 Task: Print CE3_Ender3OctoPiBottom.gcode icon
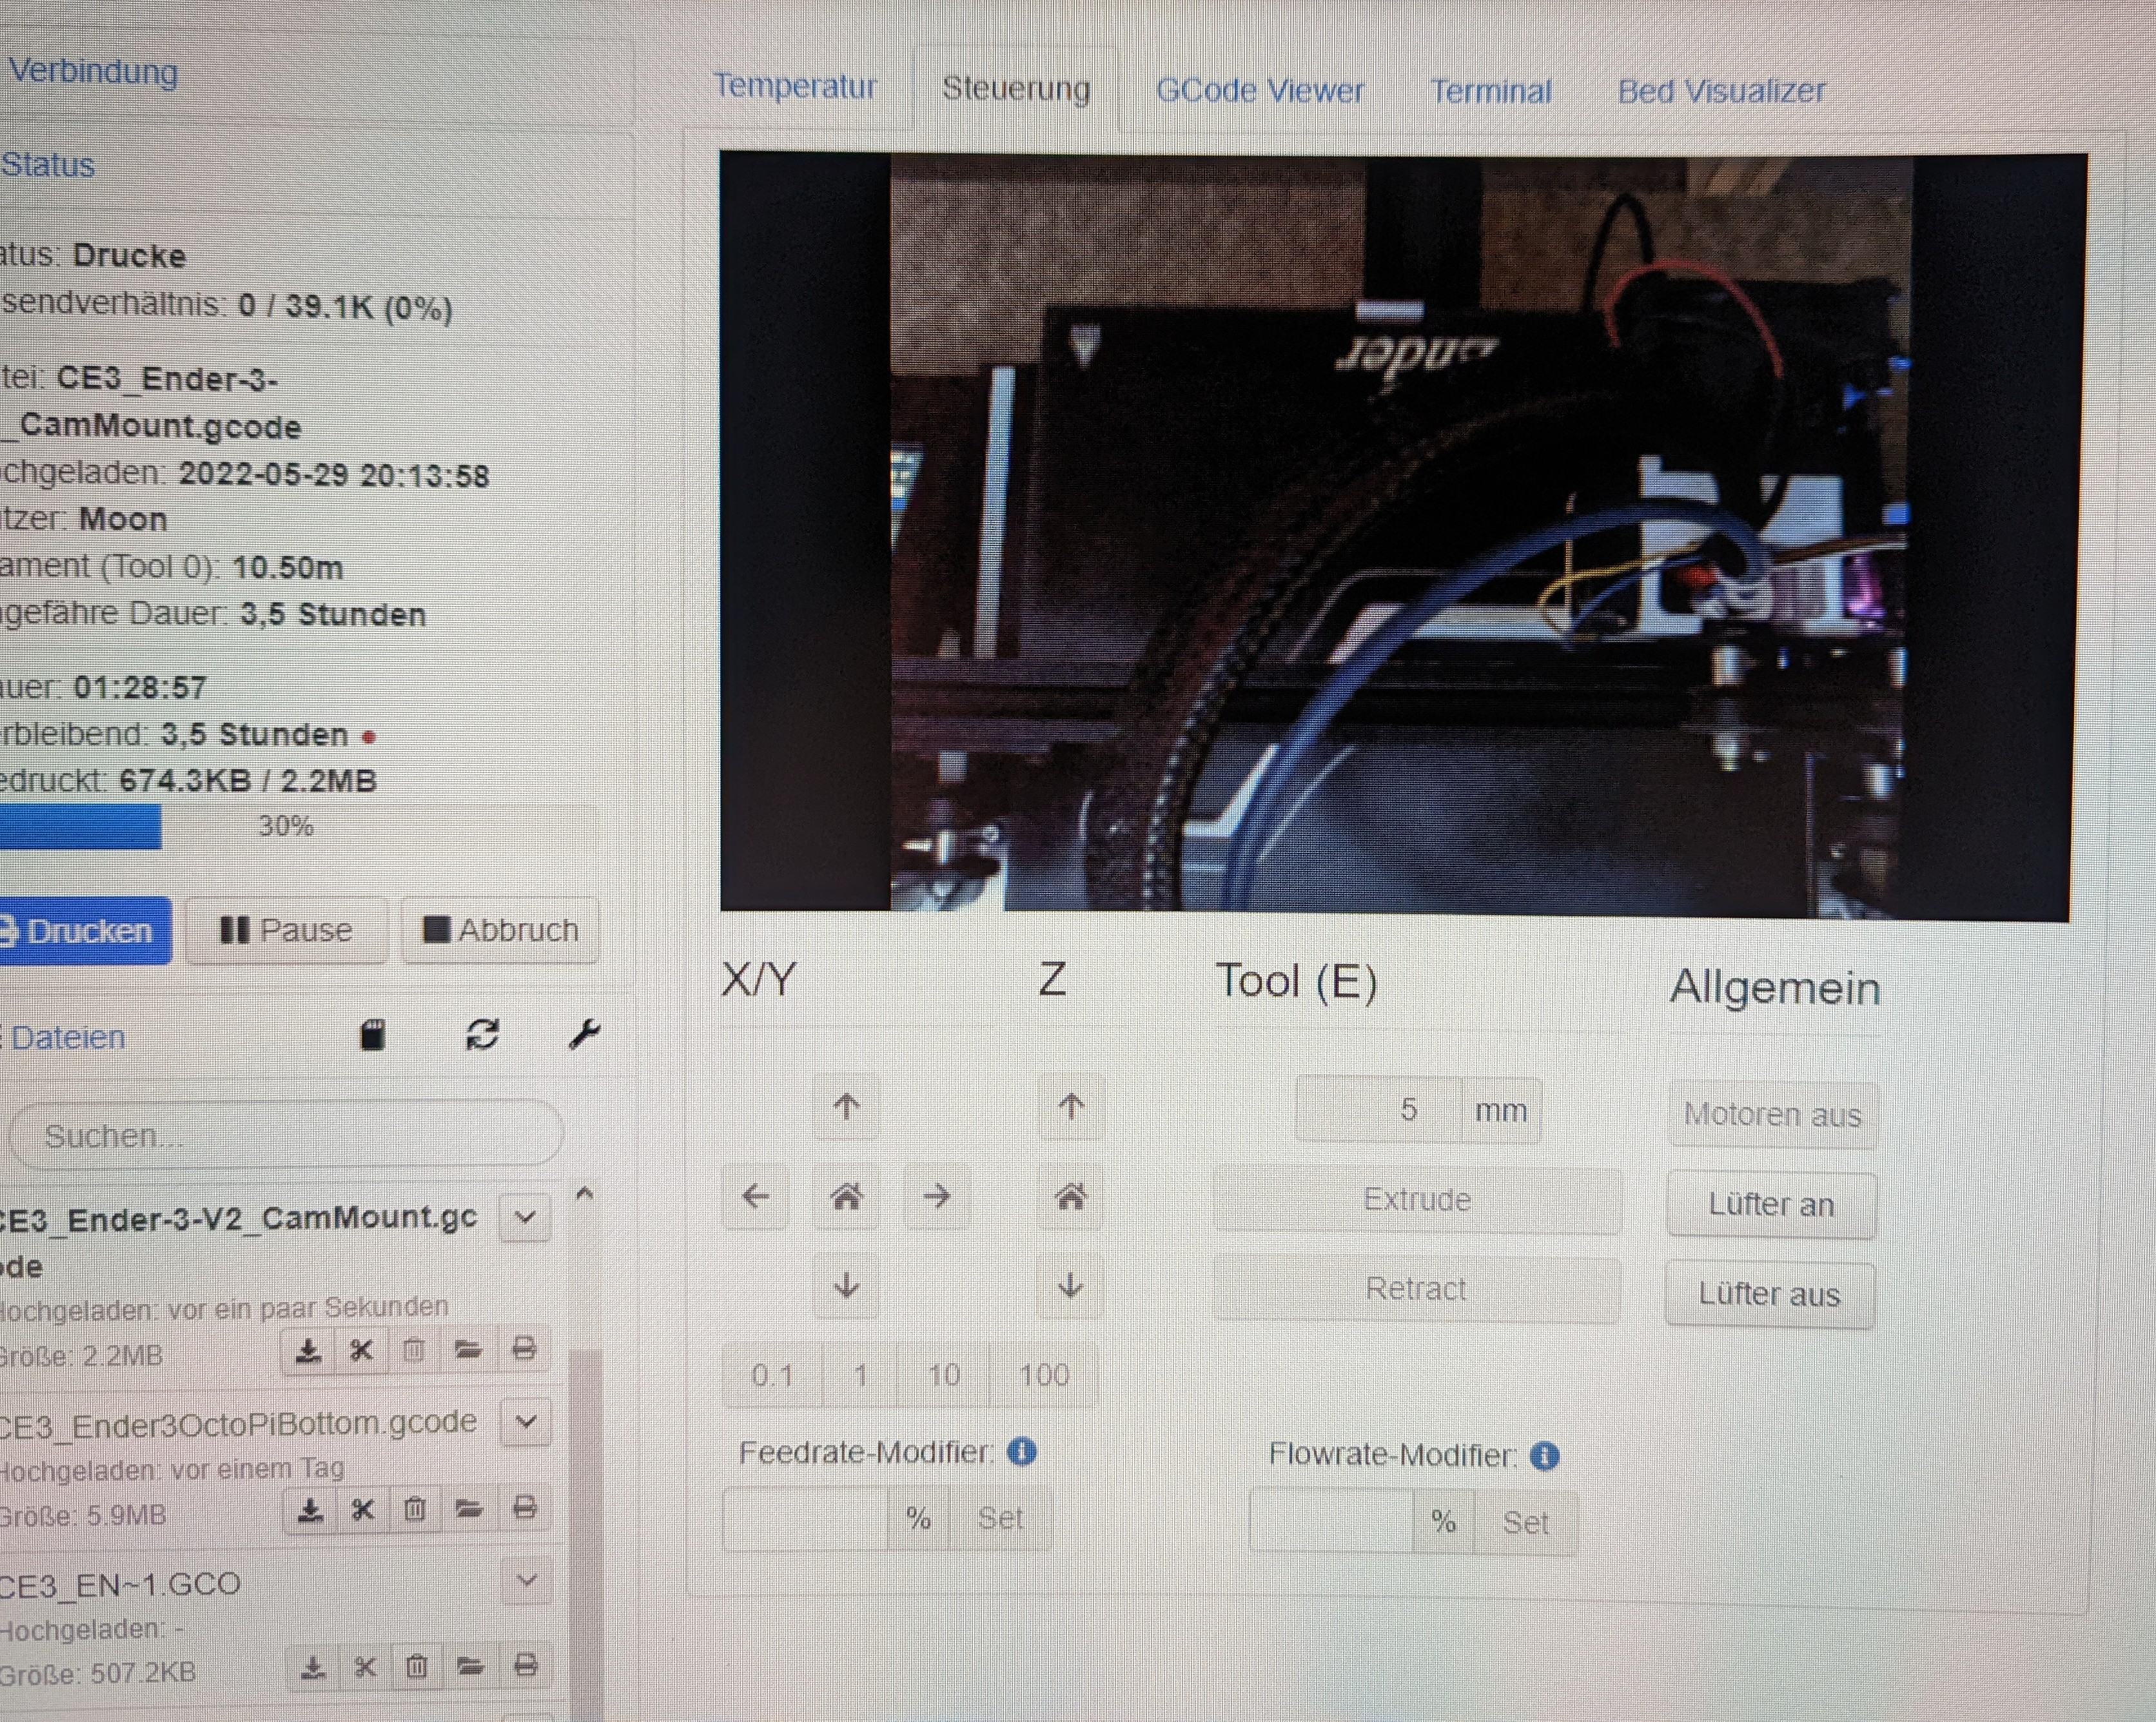click(525, 1509)
